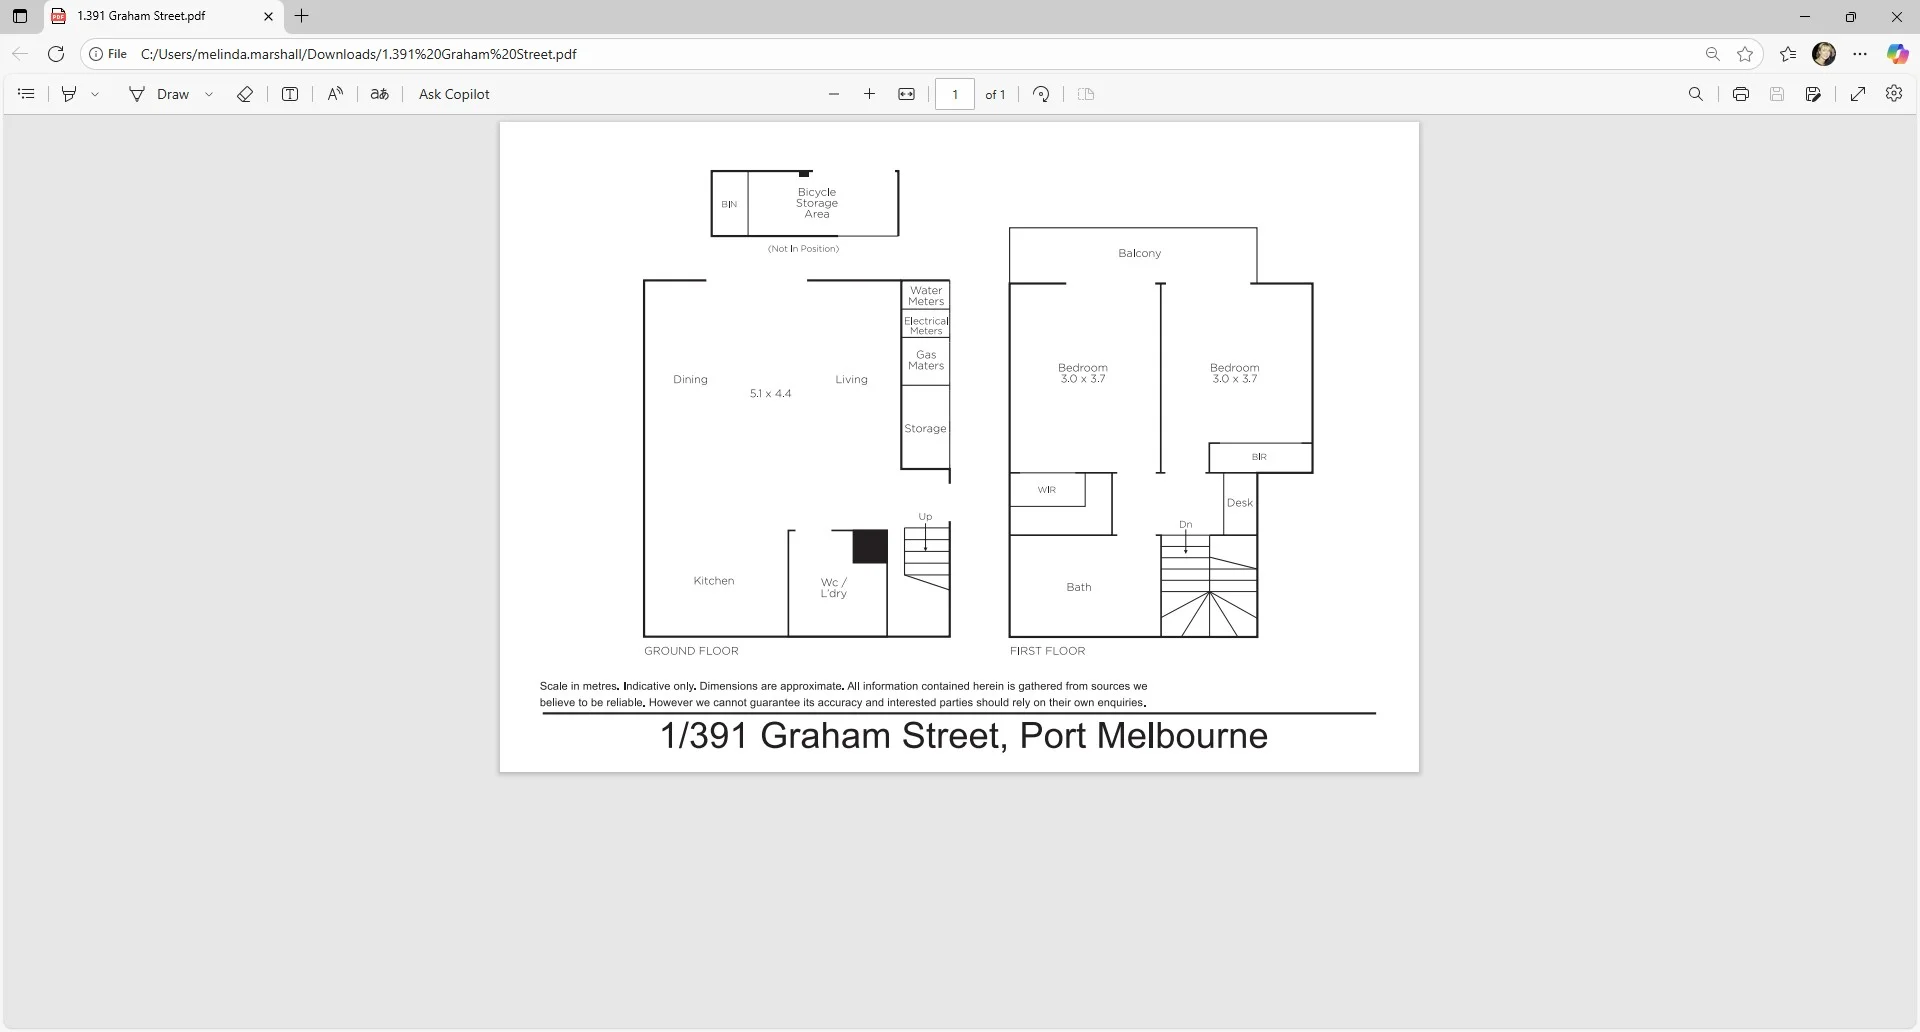This screenshot has height=1032, width=1920.
Task: Select the Erase tool
Action: point(245,94)
